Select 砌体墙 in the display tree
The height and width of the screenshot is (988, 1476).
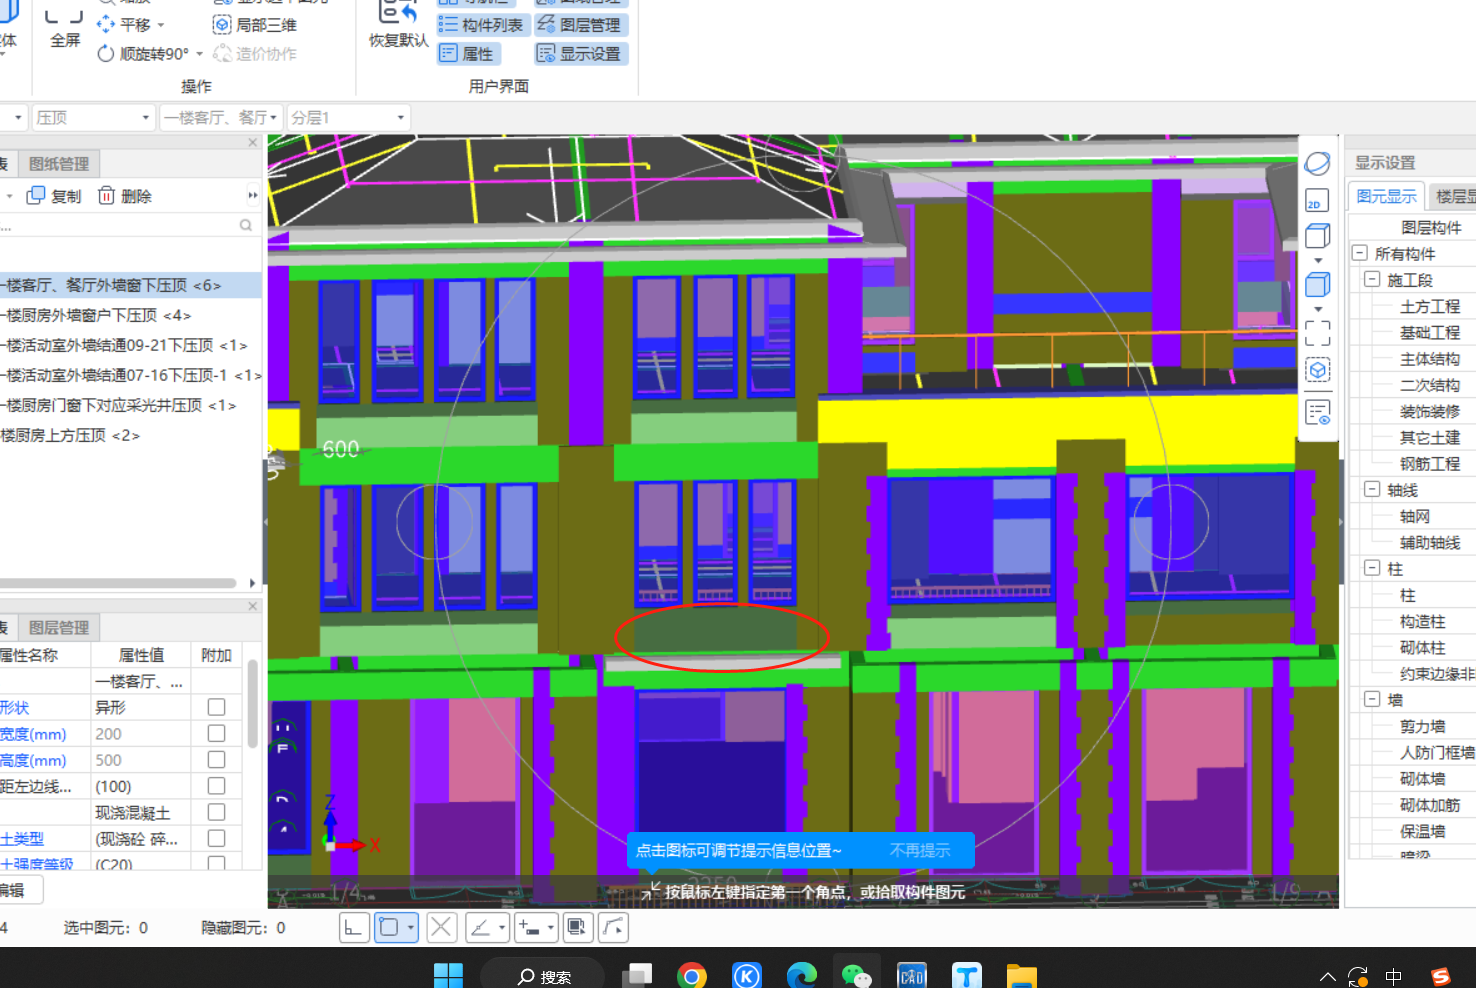point(1422,778)
